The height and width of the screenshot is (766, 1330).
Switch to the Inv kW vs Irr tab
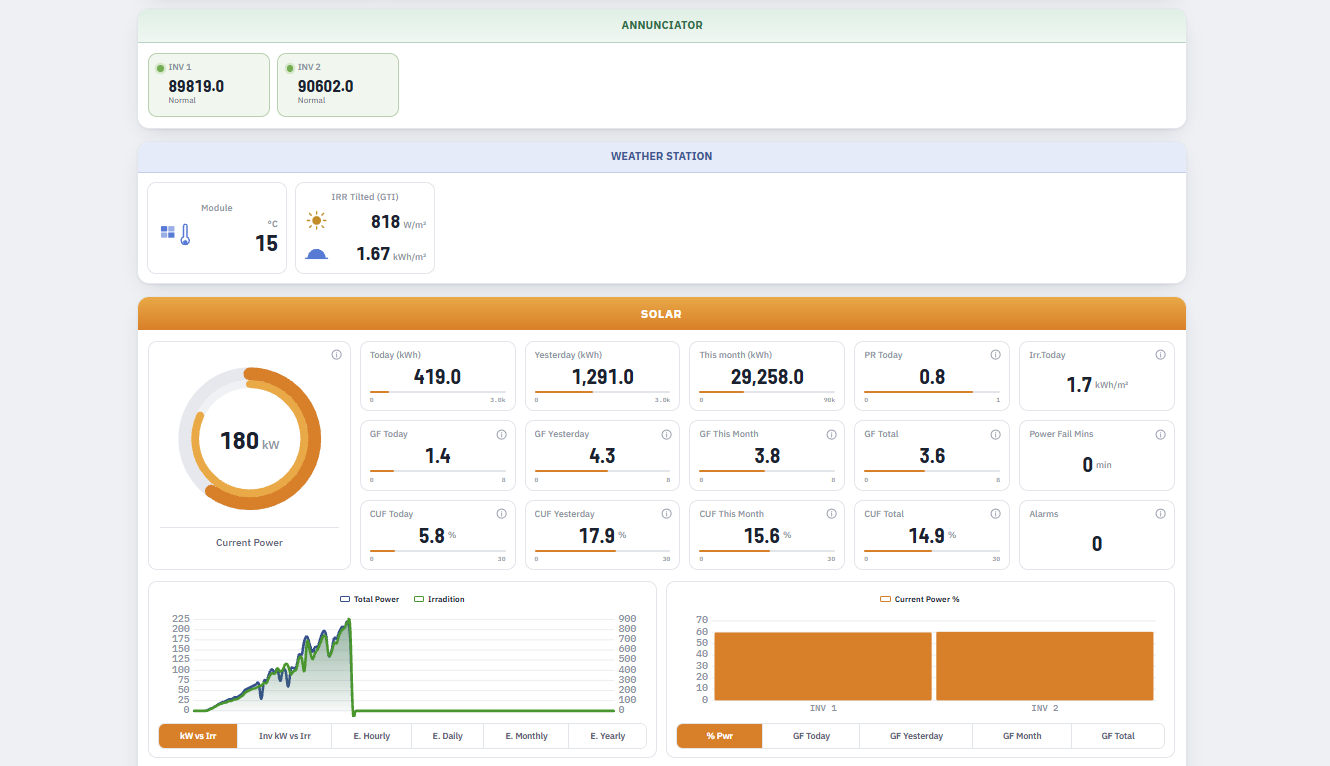[x=285, y=736]
